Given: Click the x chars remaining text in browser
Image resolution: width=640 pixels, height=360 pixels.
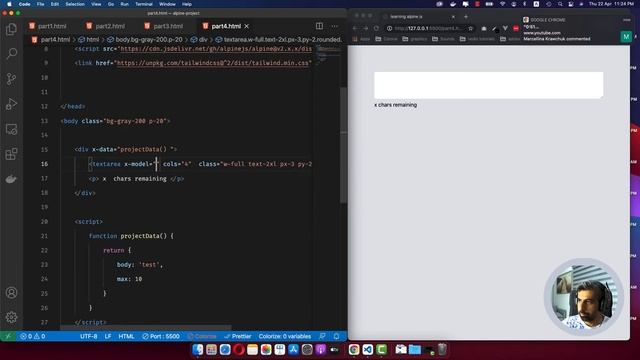Looking at the screenshot, I should [396, 105].
